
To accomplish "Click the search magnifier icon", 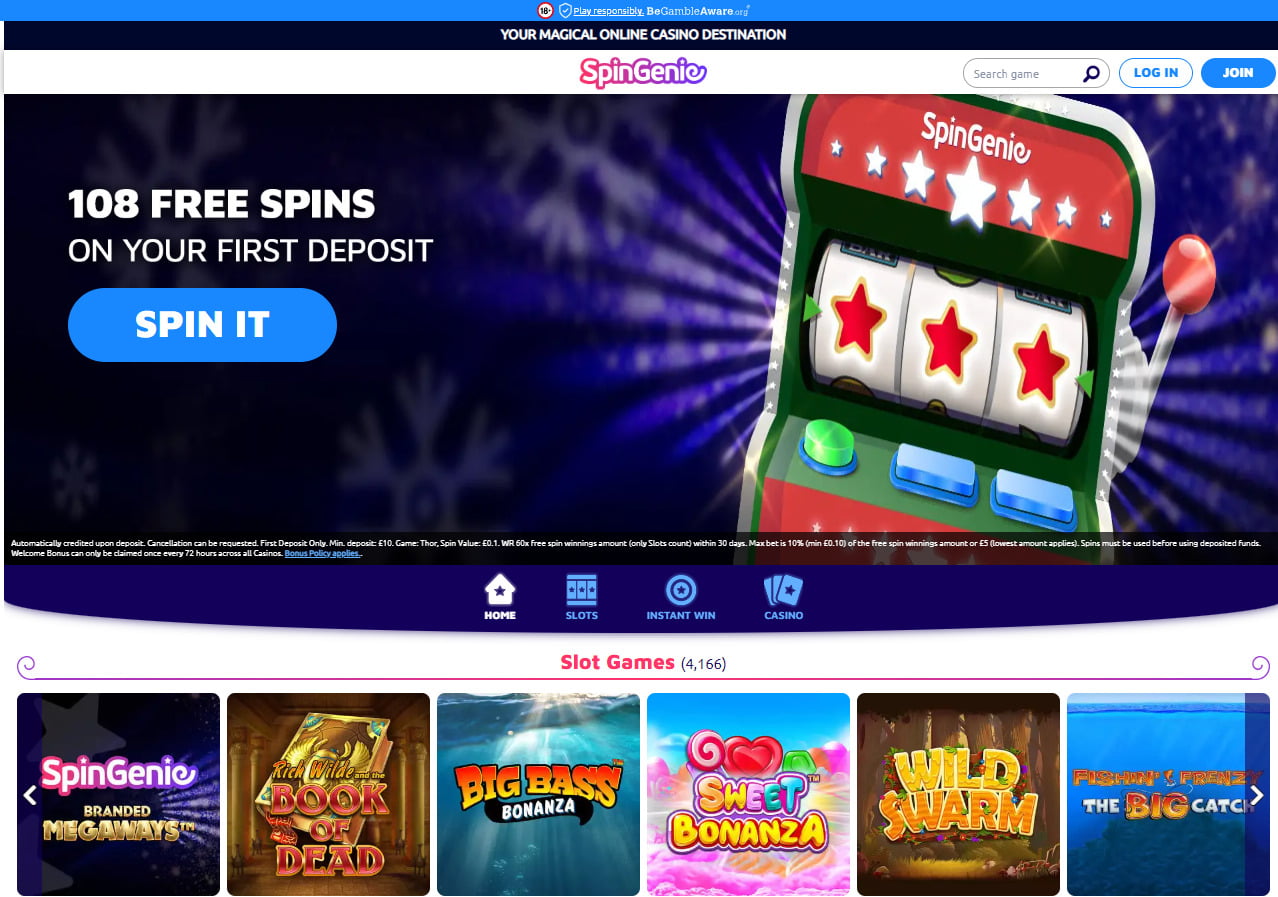I will point(1091,73).
